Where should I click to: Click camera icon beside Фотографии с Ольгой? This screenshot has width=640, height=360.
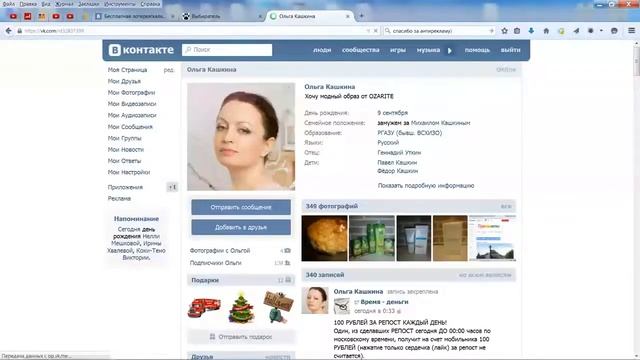point(287,251)
